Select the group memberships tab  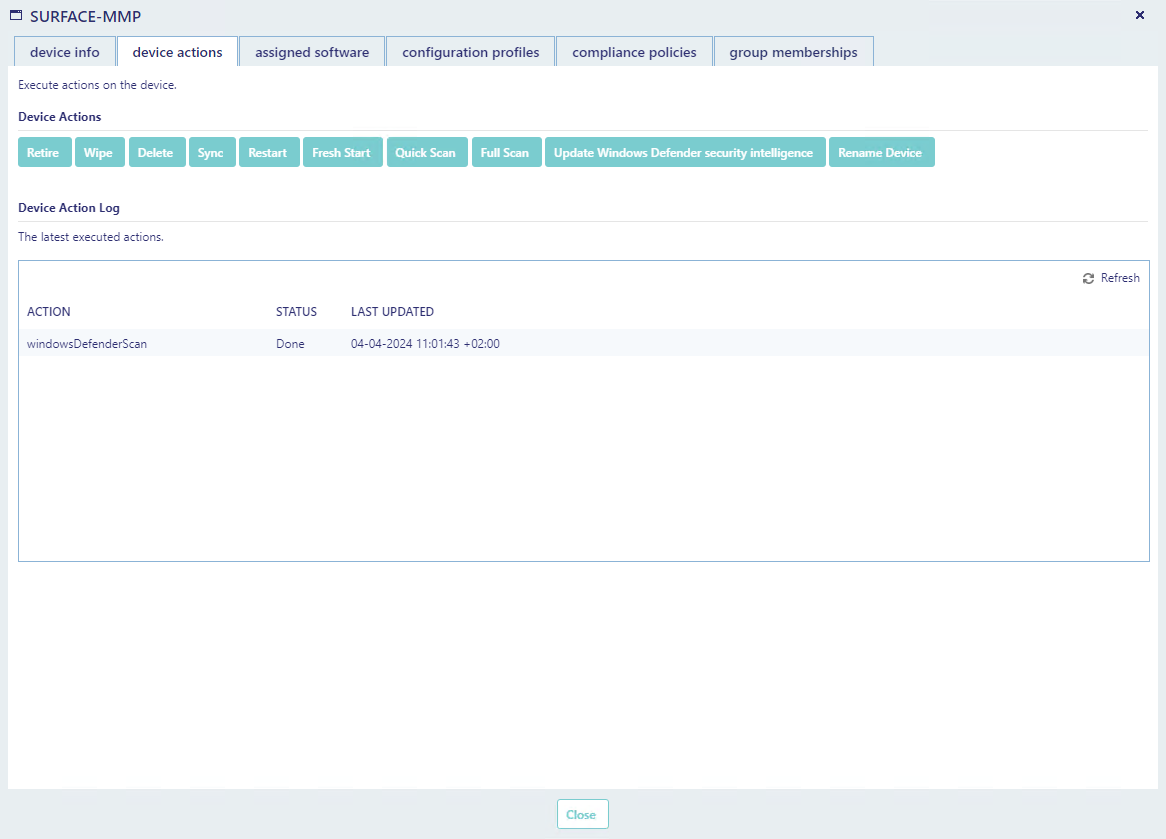tap(793, 52)
